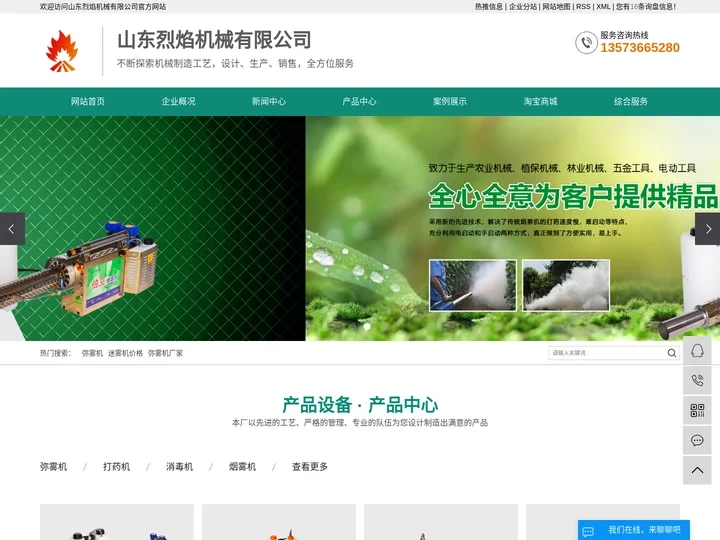Click chat bubble icon in online chat bar

coord(588,532)
